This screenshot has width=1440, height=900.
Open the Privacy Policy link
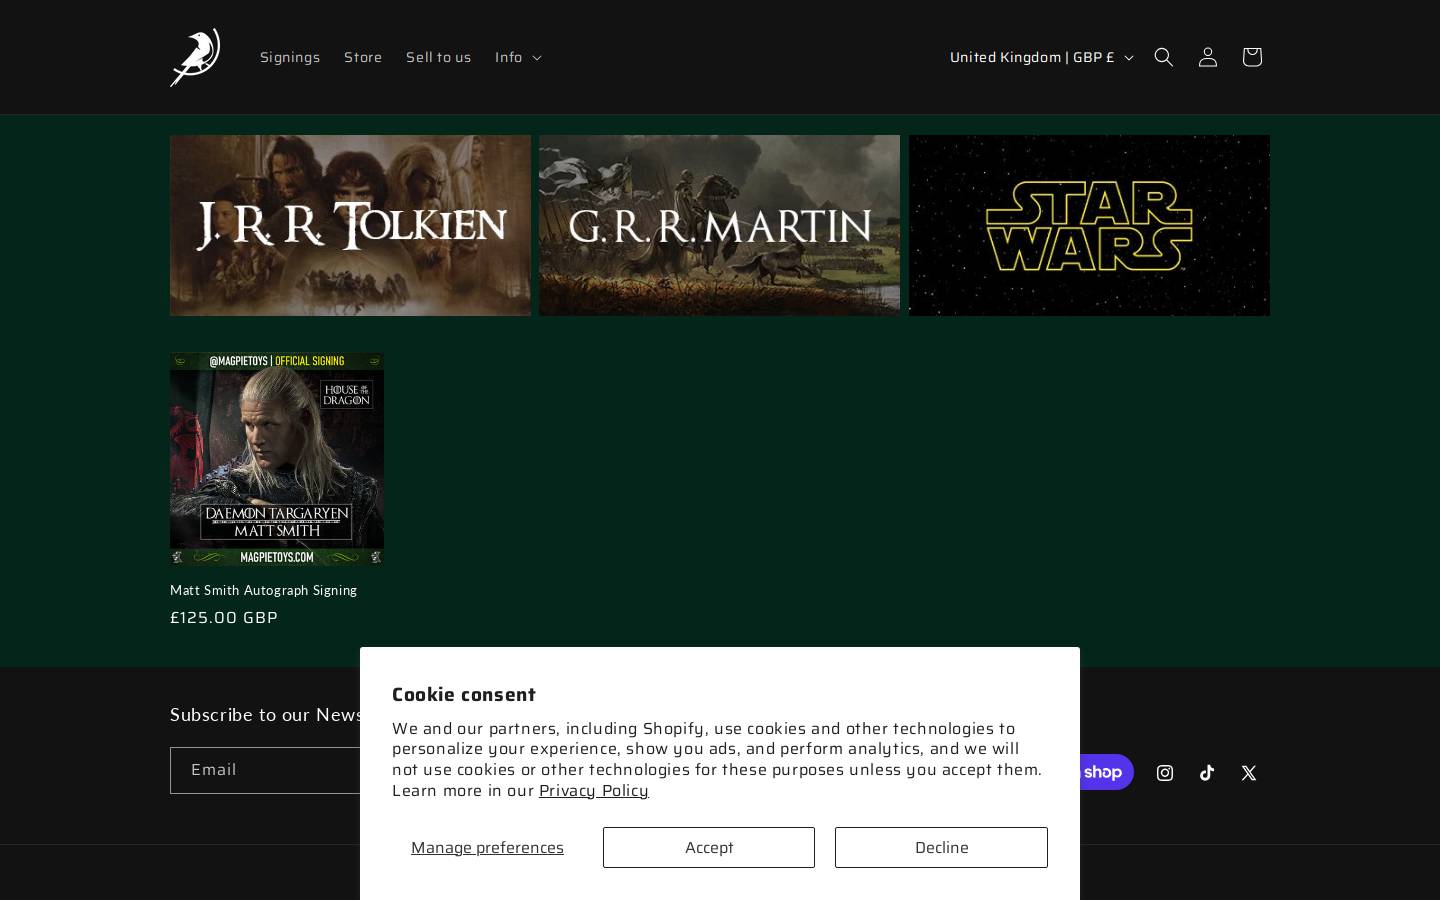click(594, 790)
